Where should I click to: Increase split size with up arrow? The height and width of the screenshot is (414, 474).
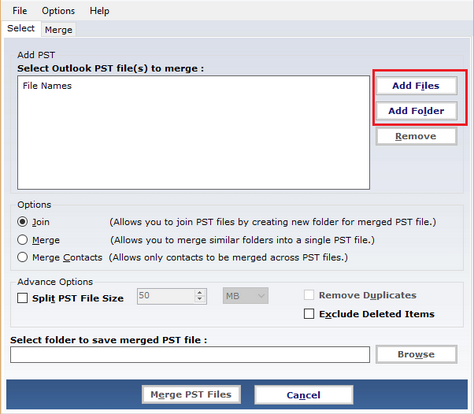pos(200,293)
